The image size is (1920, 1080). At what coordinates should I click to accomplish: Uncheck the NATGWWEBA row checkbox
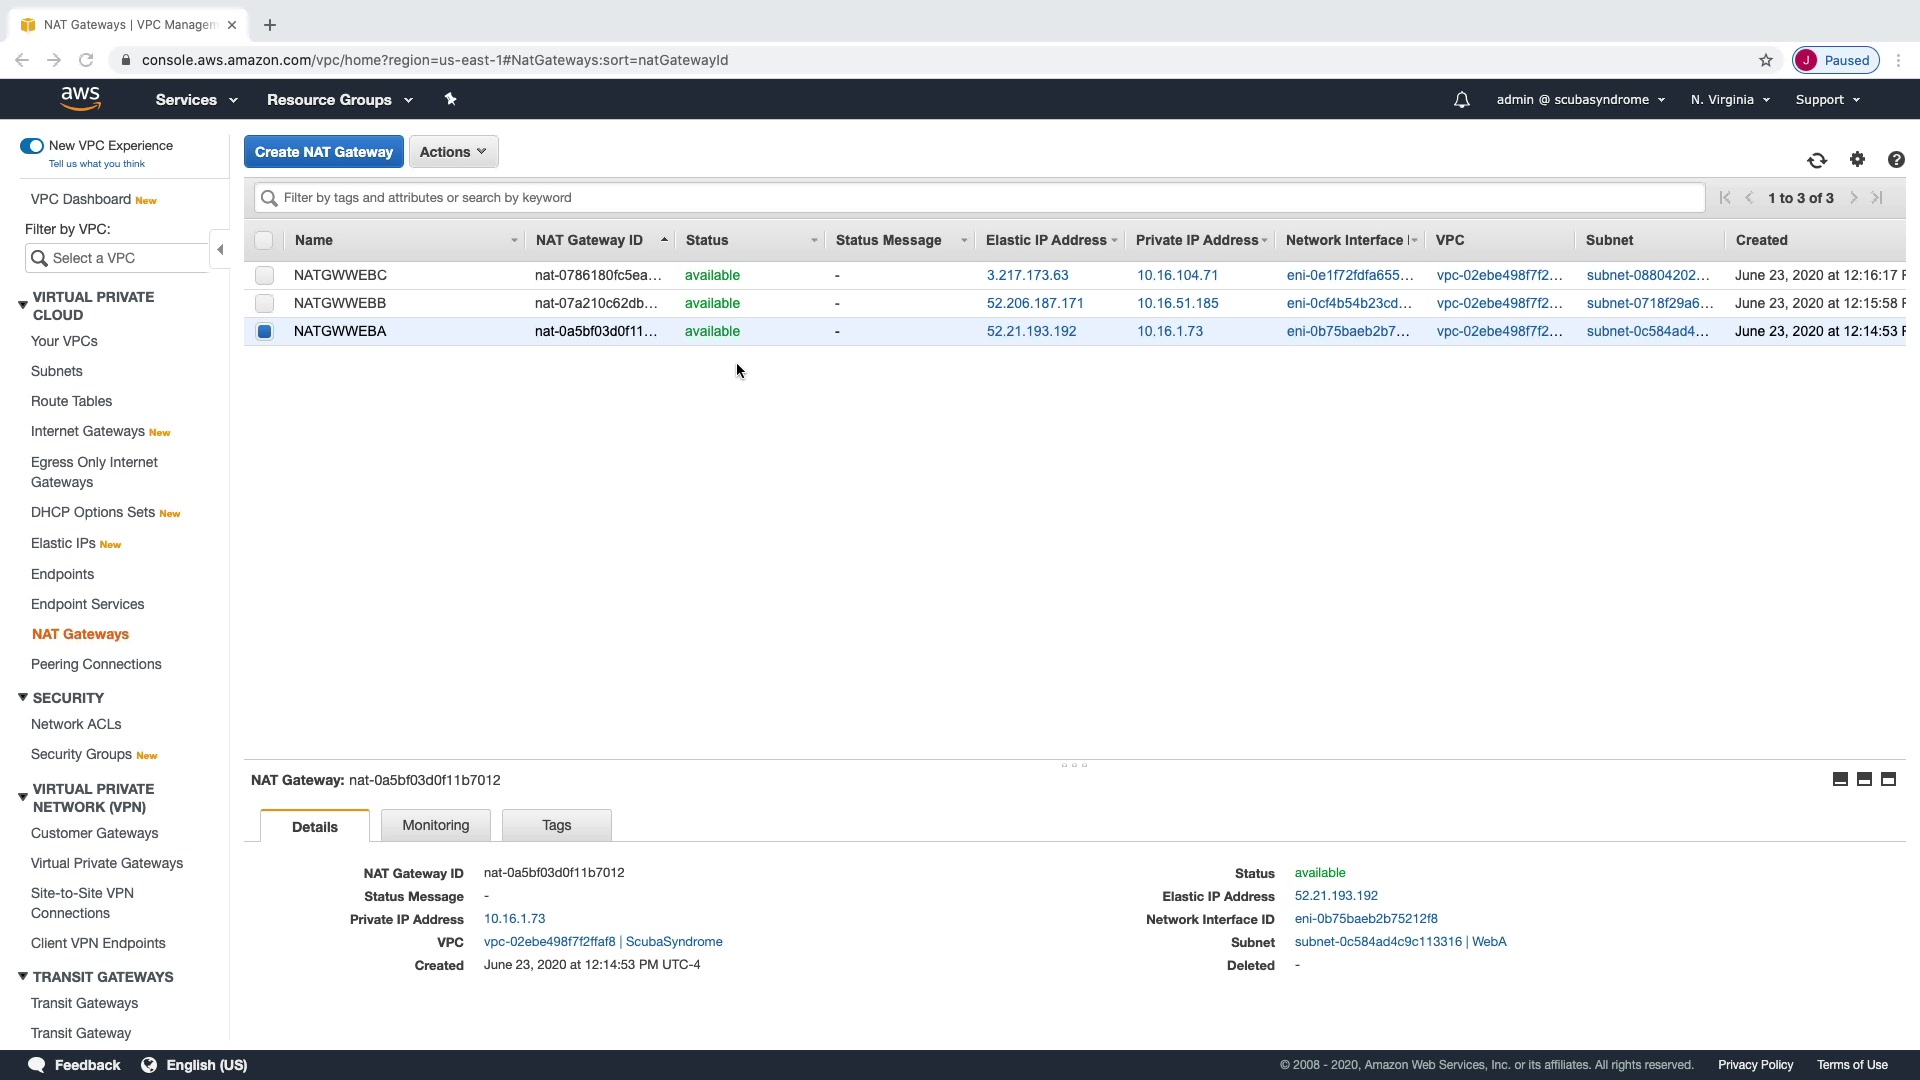point(264,331)
